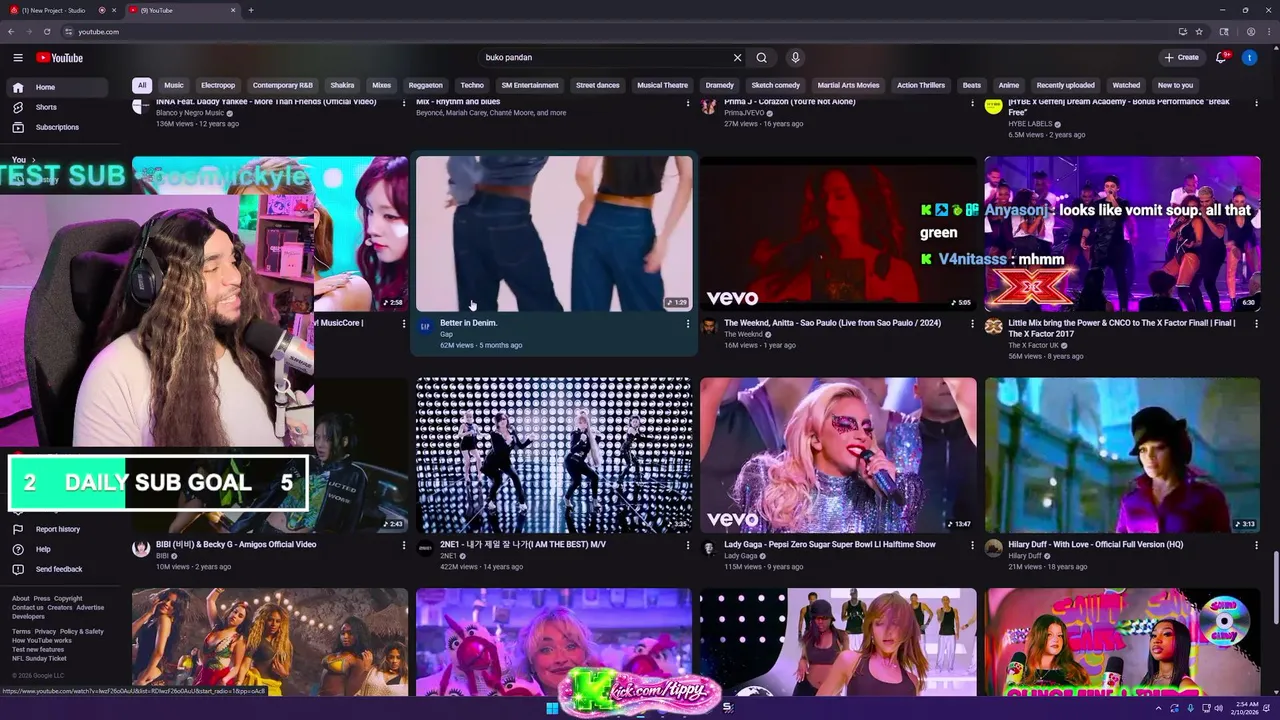
Task: Select the New to you chip
Action: 1175,85
